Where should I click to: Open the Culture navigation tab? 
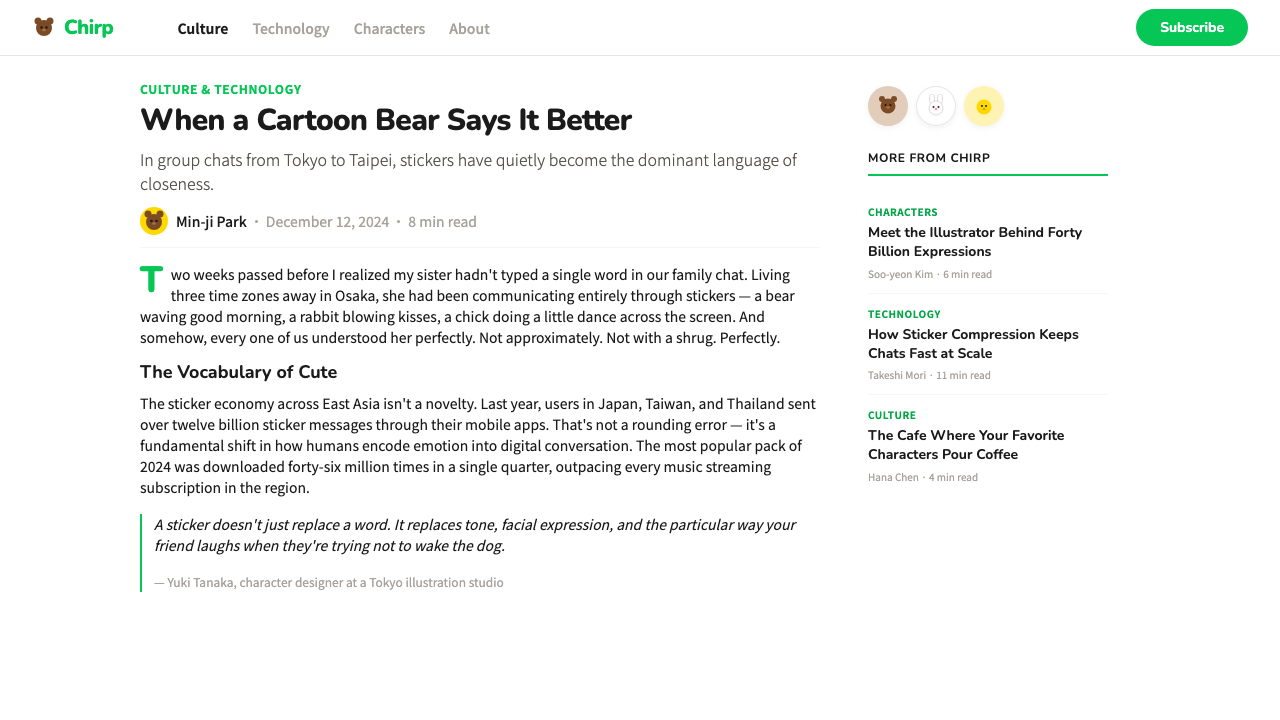coord(203,28)
